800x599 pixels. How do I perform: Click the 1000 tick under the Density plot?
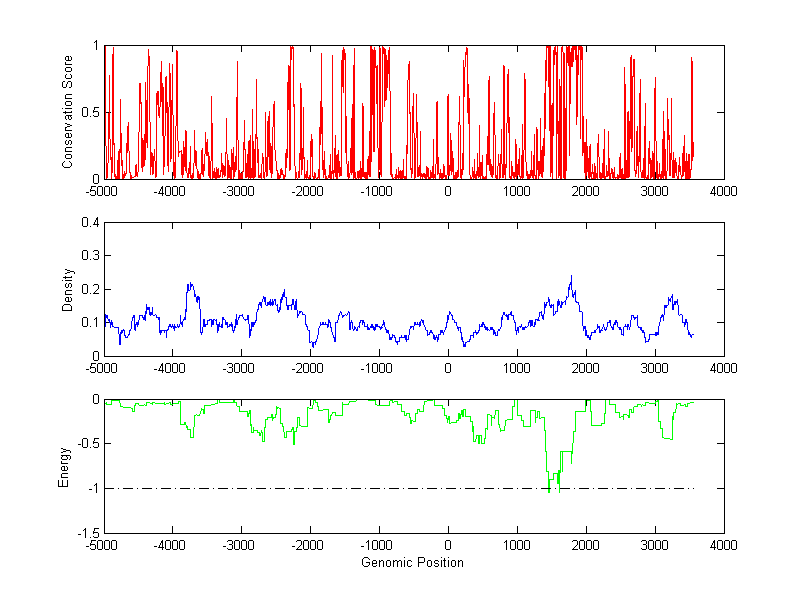(516, 368)
